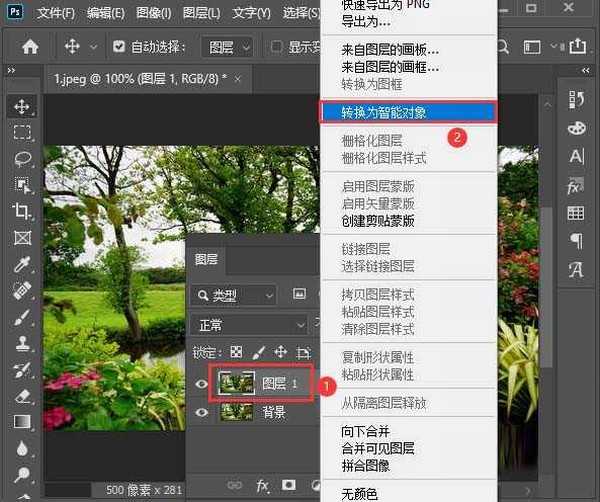Open layer styles fx button
The width and height of the screenshot is (600, 502).
tap(263, 485)
